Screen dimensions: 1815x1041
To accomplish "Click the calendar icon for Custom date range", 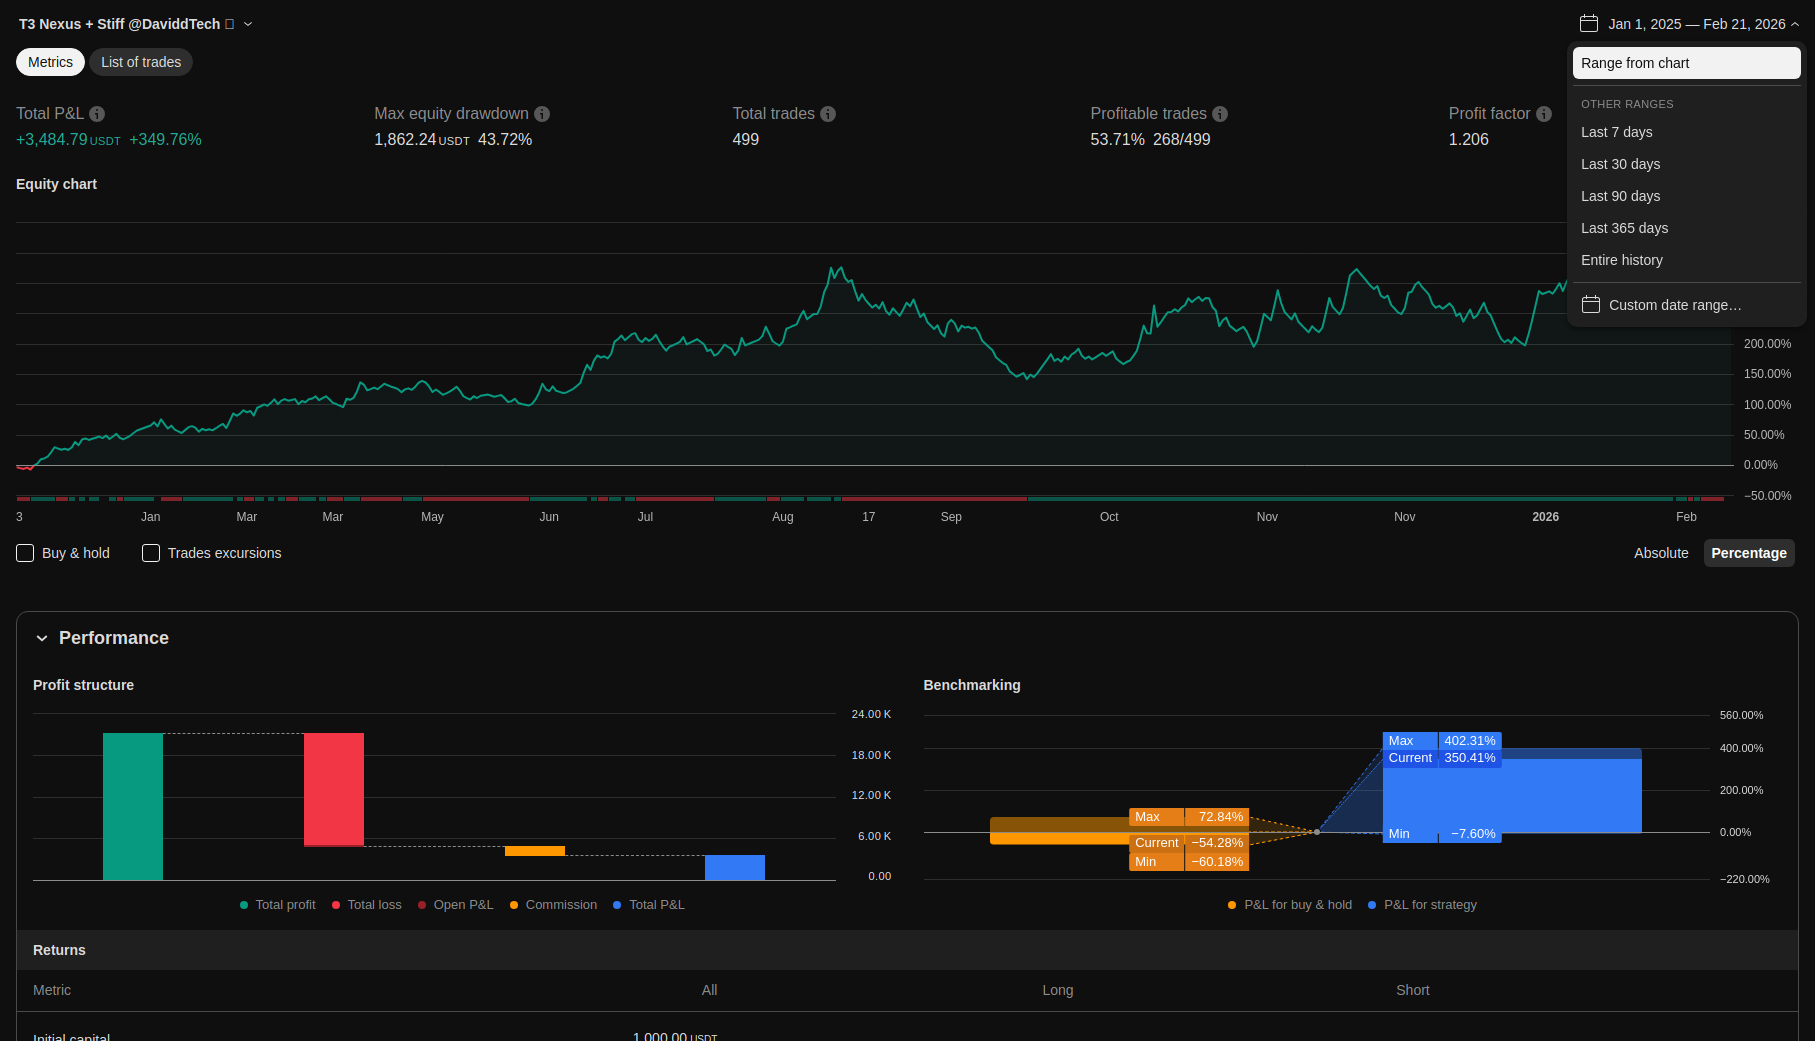I will (x=1590, y=305).
